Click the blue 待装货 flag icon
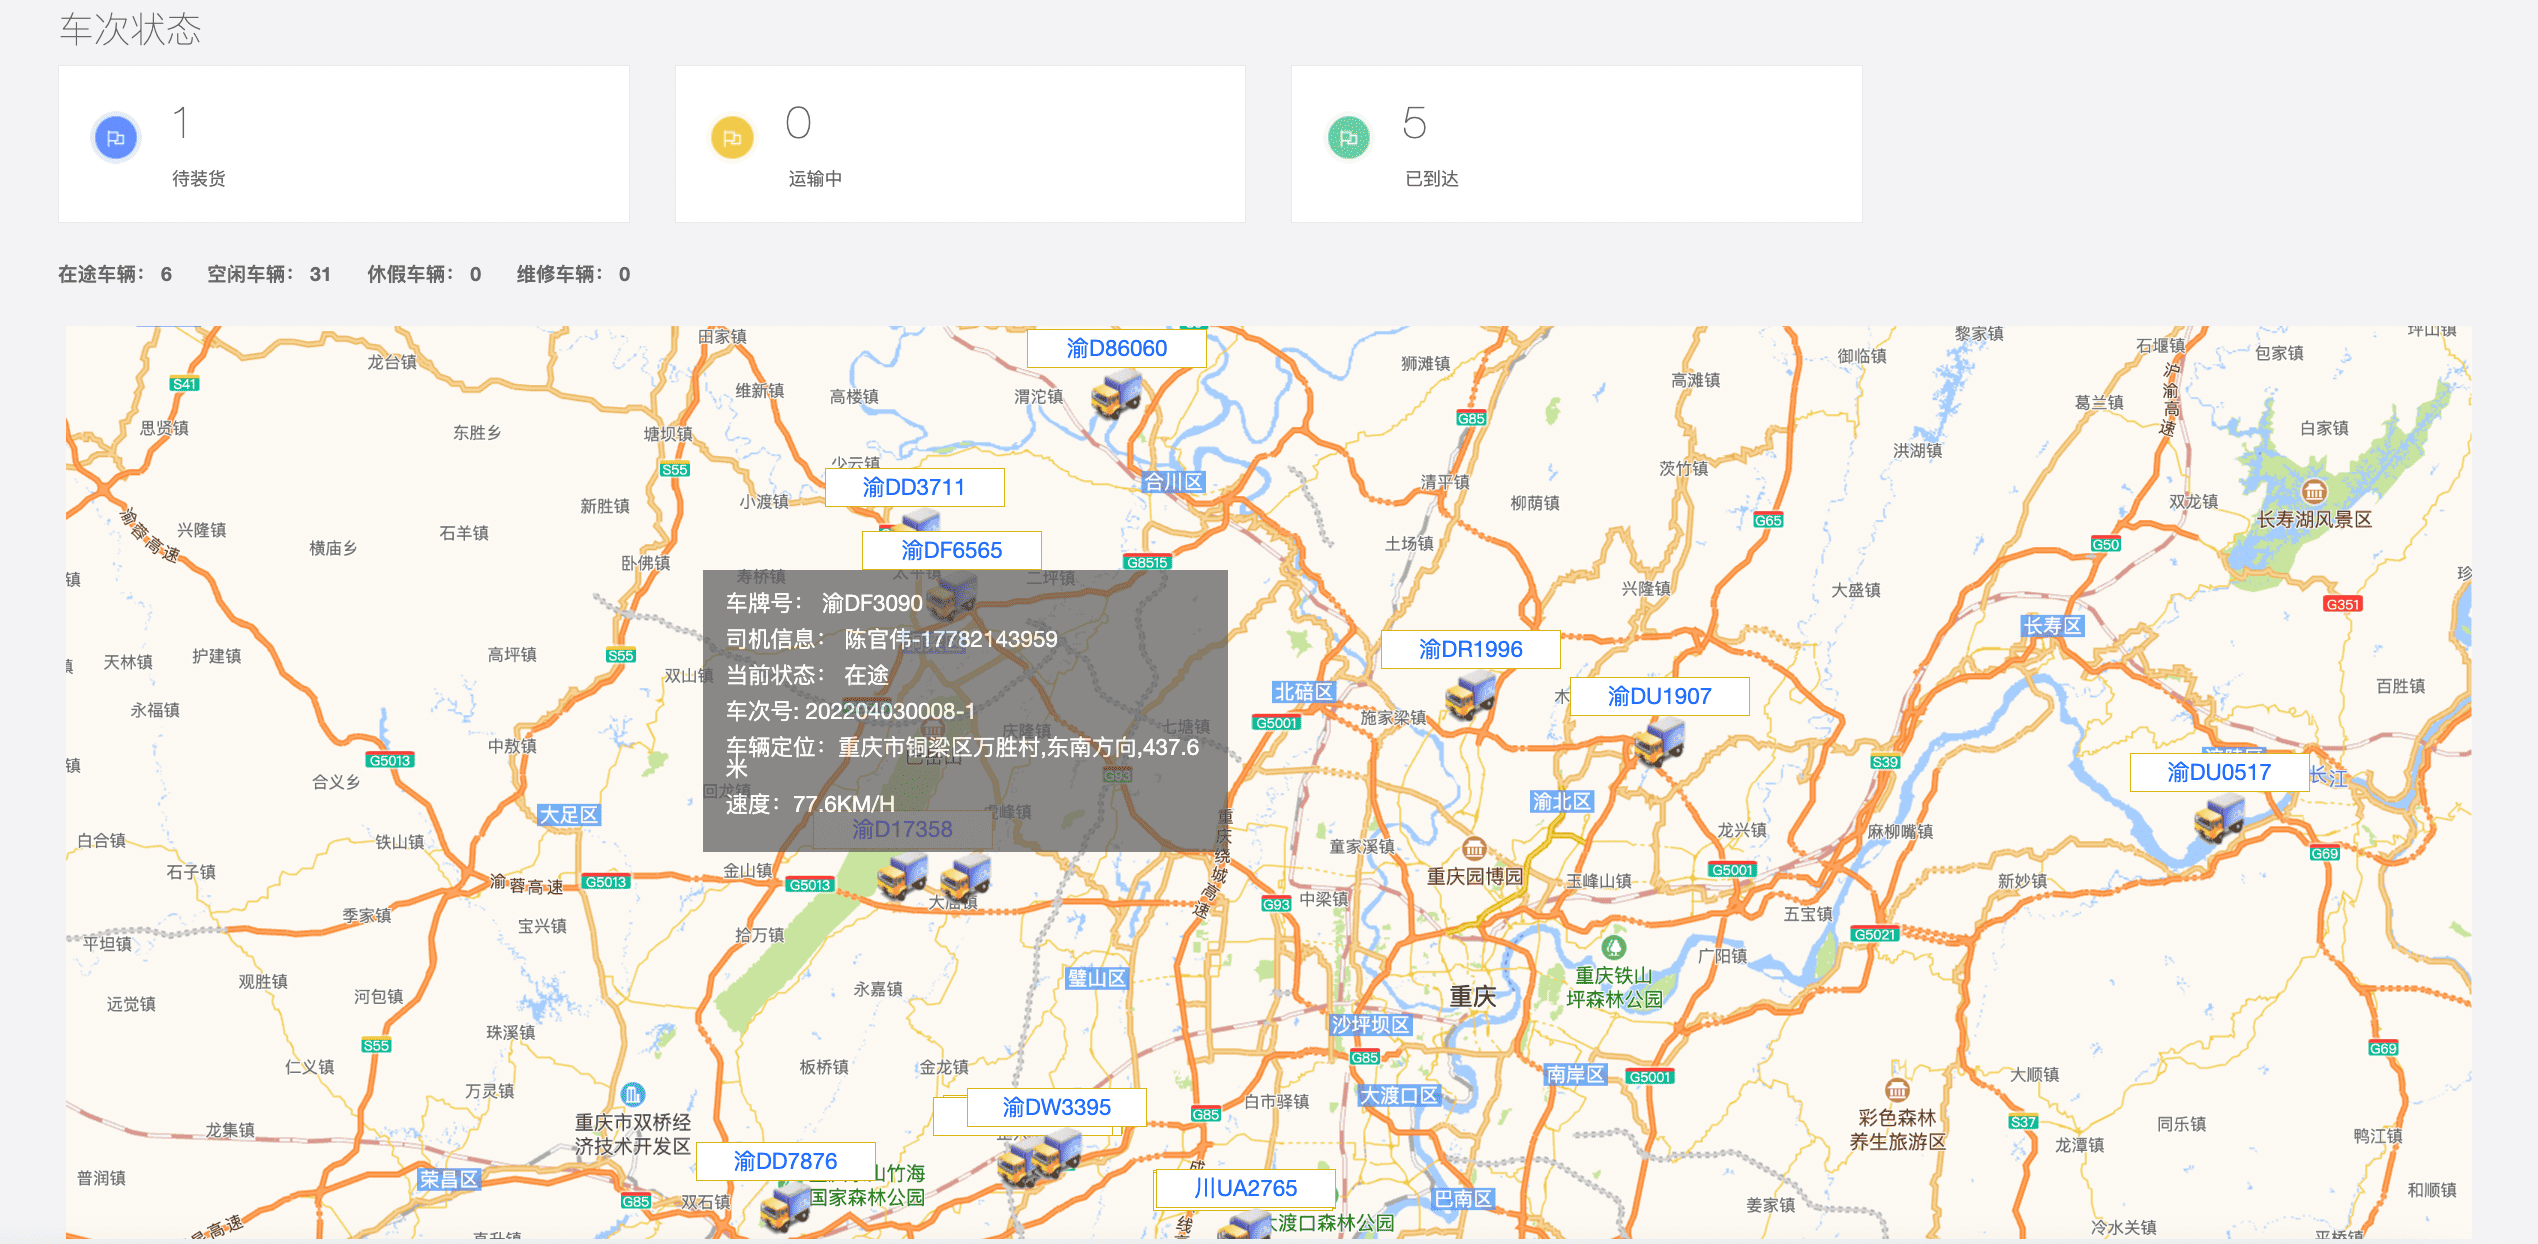Image resolution: width=2538 pixels, height=1244 pixels. [116, 138]
